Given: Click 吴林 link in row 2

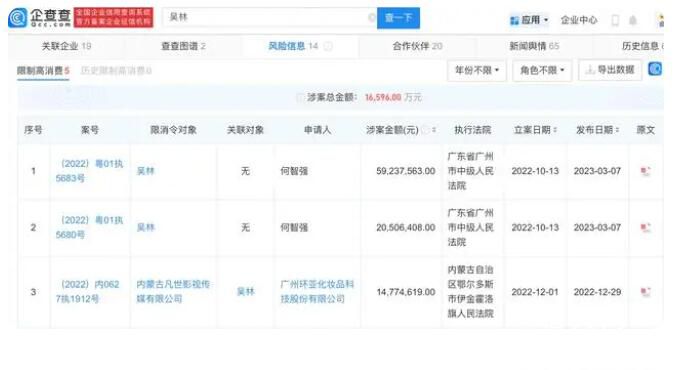Looking at the screenshot, I should tap(145, 227).
